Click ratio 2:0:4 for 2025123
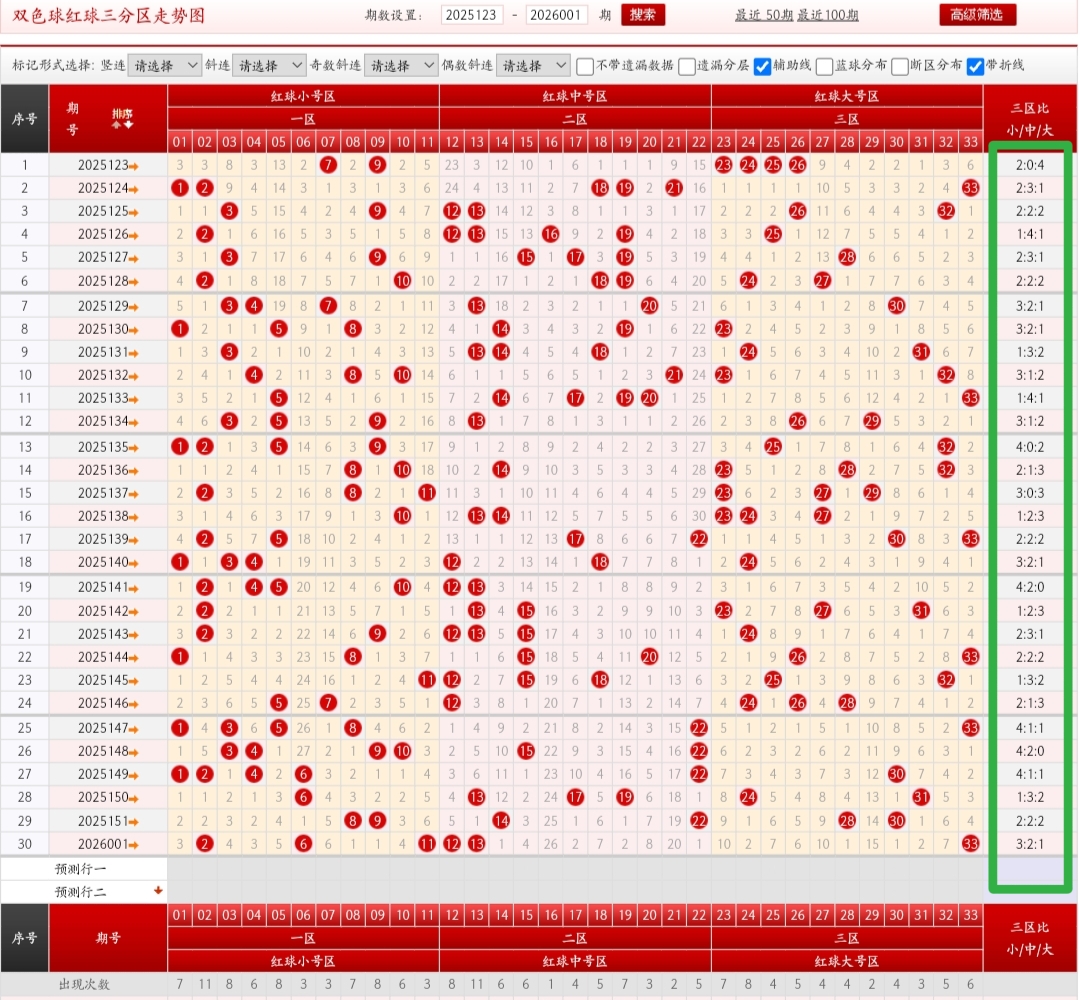 pyautogui.click(x=1030, y=165)
